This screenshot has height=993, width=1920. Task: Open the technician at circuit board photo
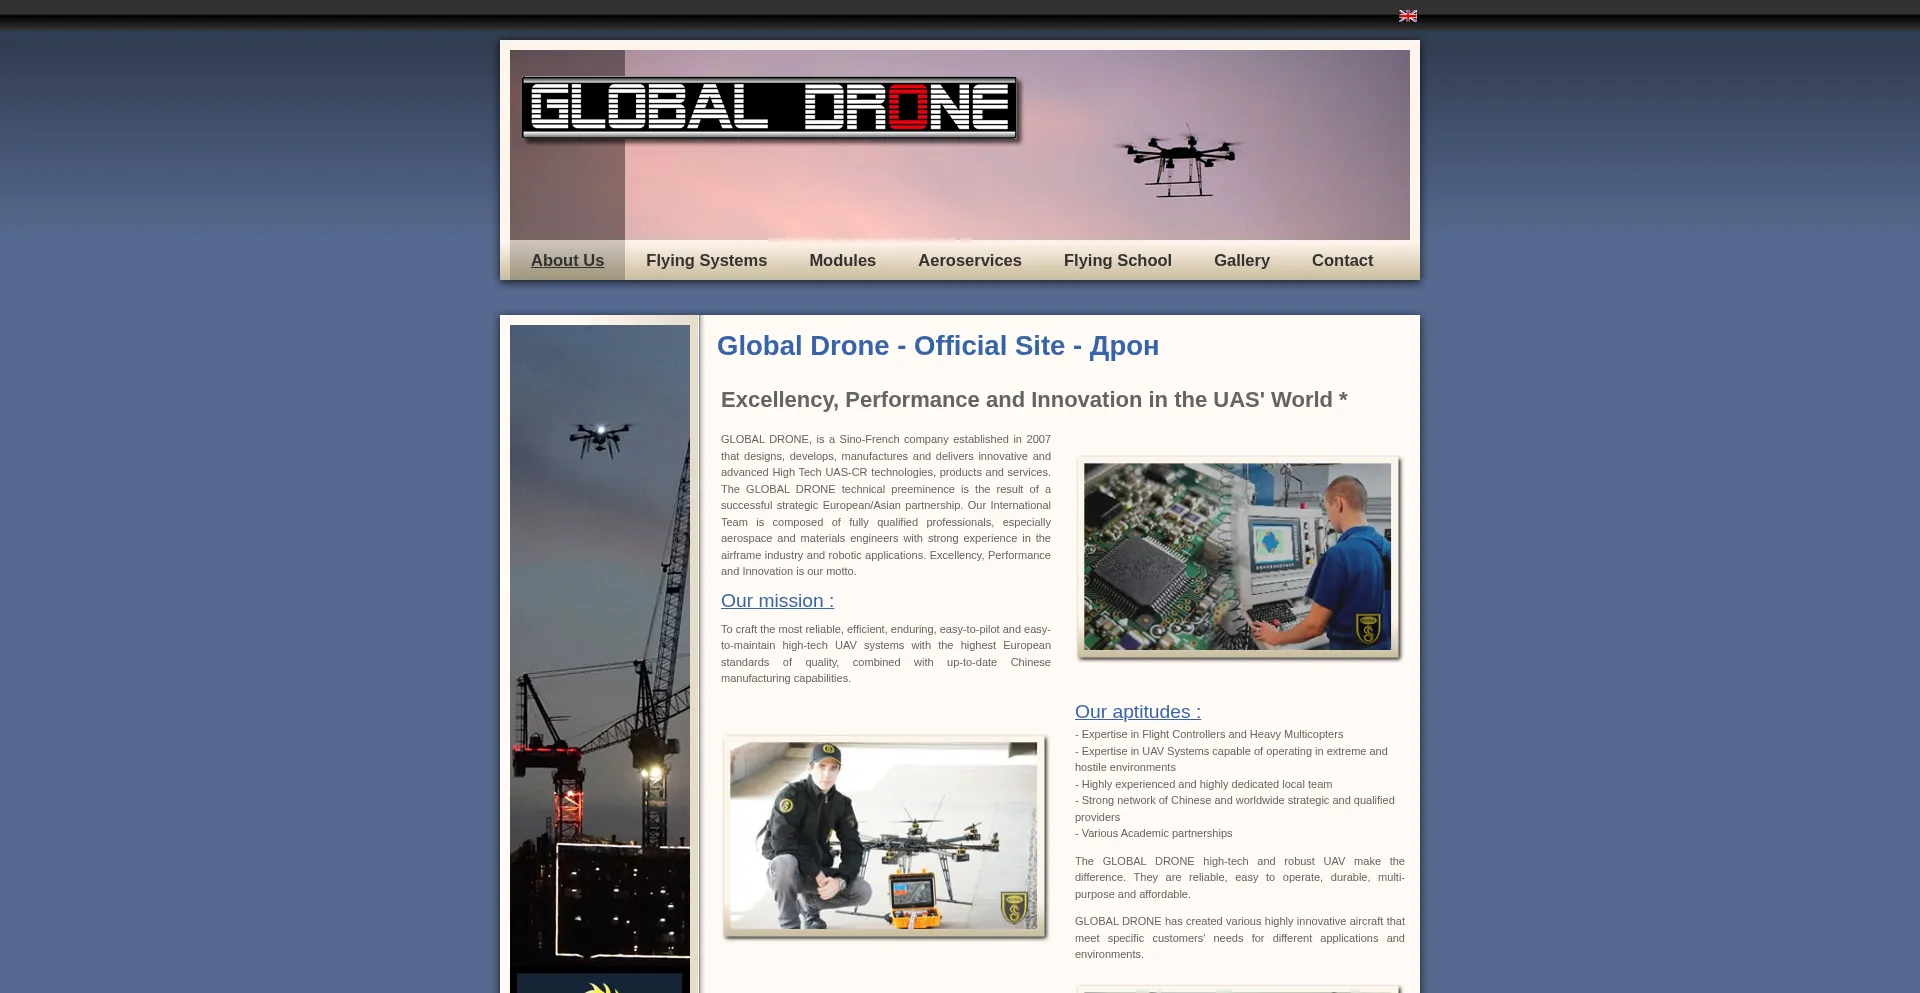pos(1238,557)
